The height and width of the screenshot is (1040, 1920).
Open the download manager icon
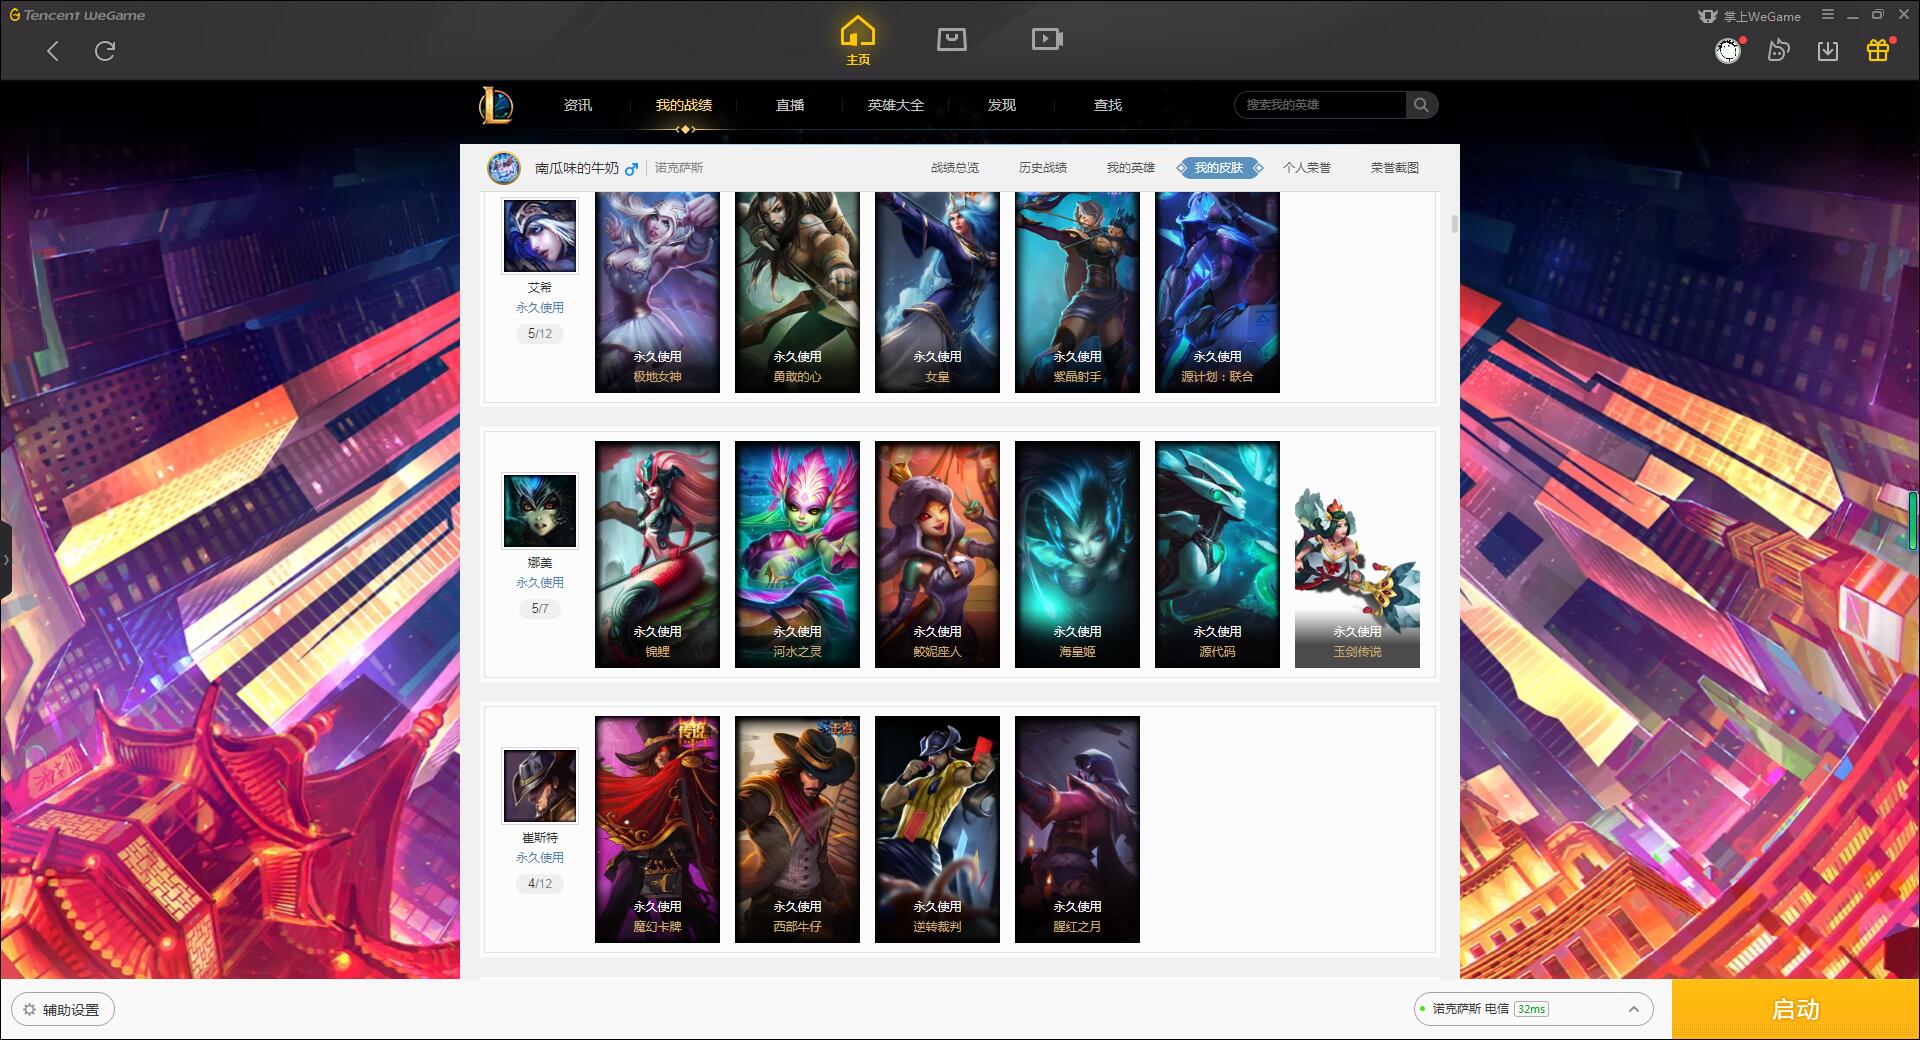pyautogui.click(x=1828, y=50)
